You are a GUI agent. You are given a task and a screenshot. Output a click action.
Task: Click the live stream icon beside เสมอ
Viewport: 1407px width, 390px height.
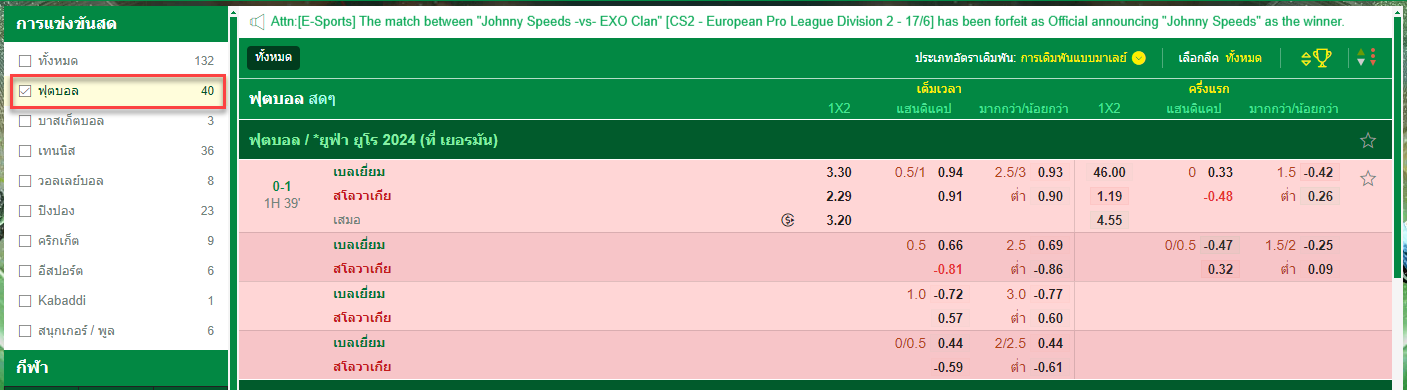[x=788, y=220]
